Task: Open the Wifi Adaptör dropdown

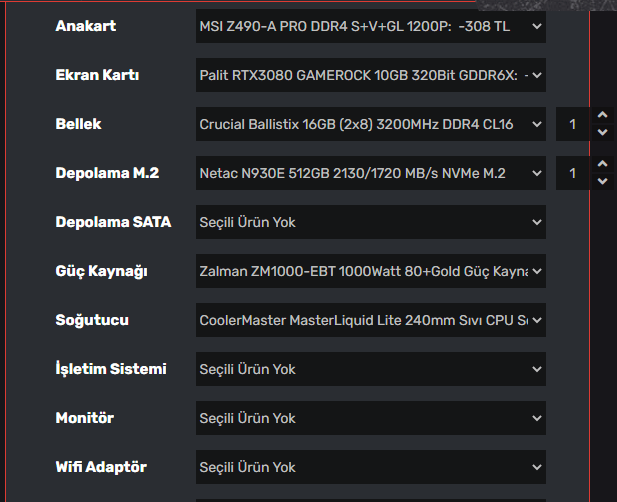Action: point(371,467)
